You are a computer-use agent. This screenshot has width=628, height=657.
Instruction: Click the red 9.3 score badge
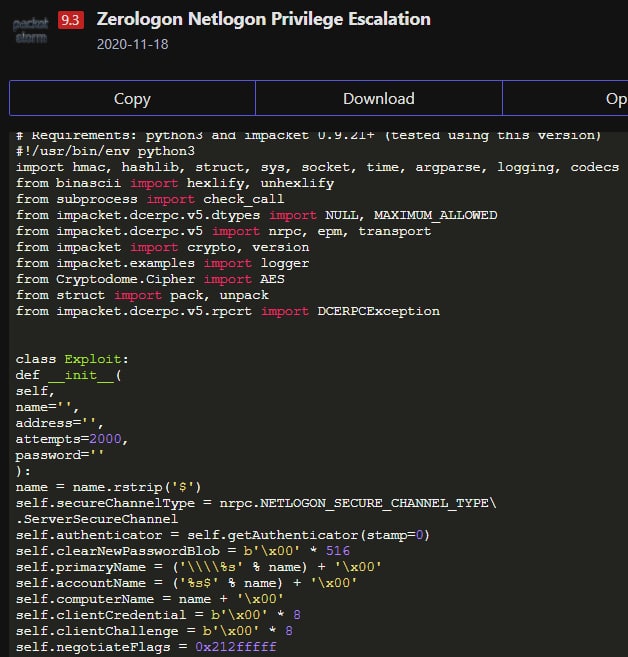pos(70,20)
